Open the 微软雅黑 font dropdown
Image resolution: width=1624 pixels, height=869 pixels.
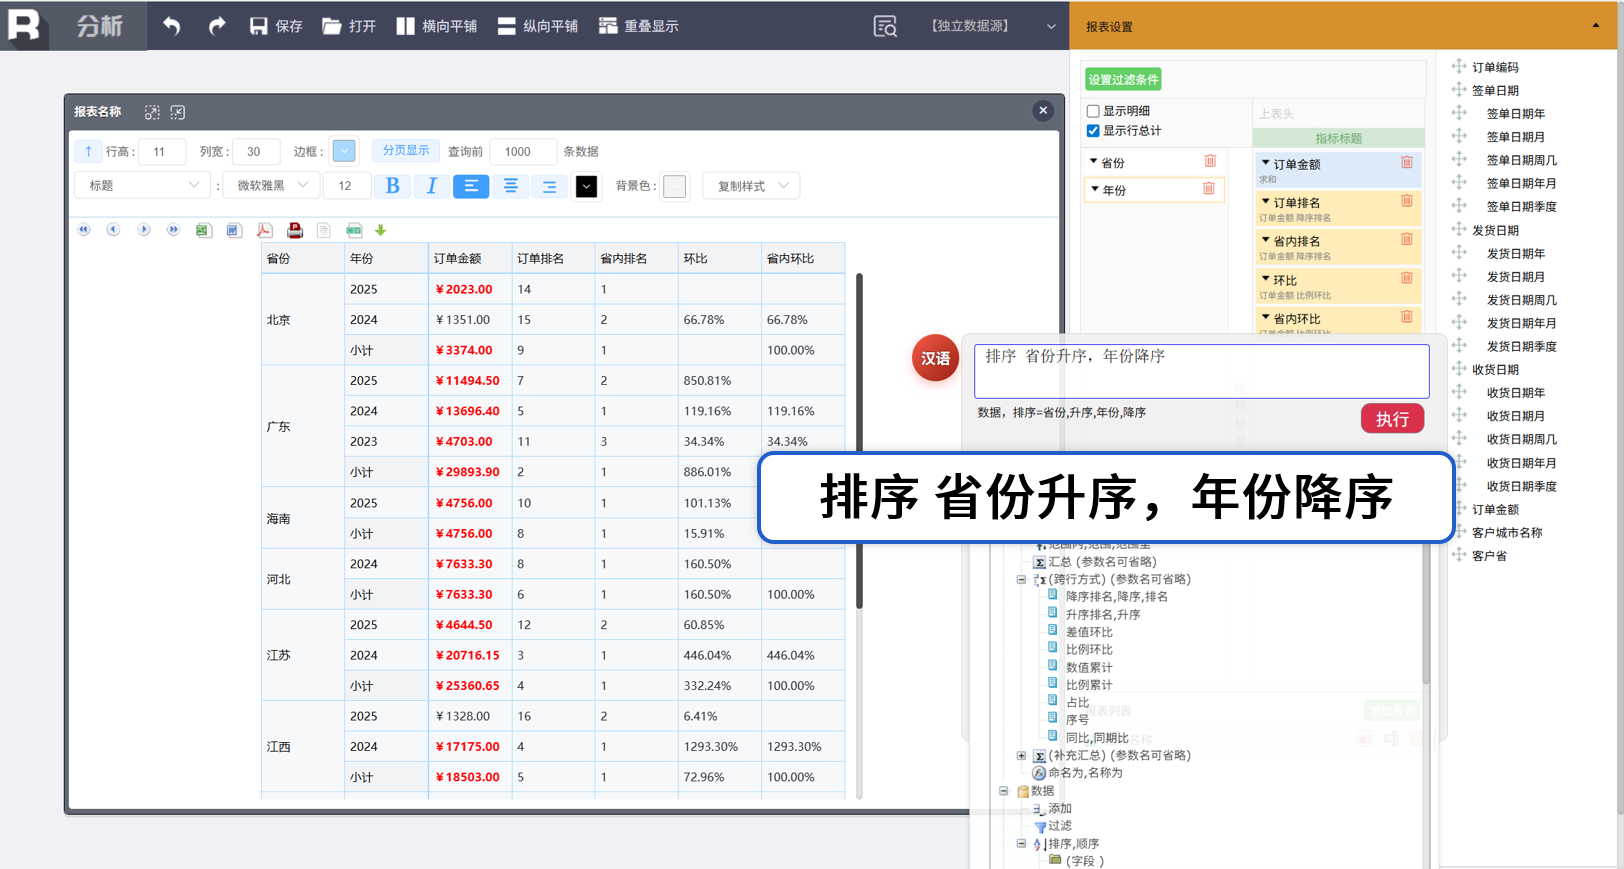[270, 186]
